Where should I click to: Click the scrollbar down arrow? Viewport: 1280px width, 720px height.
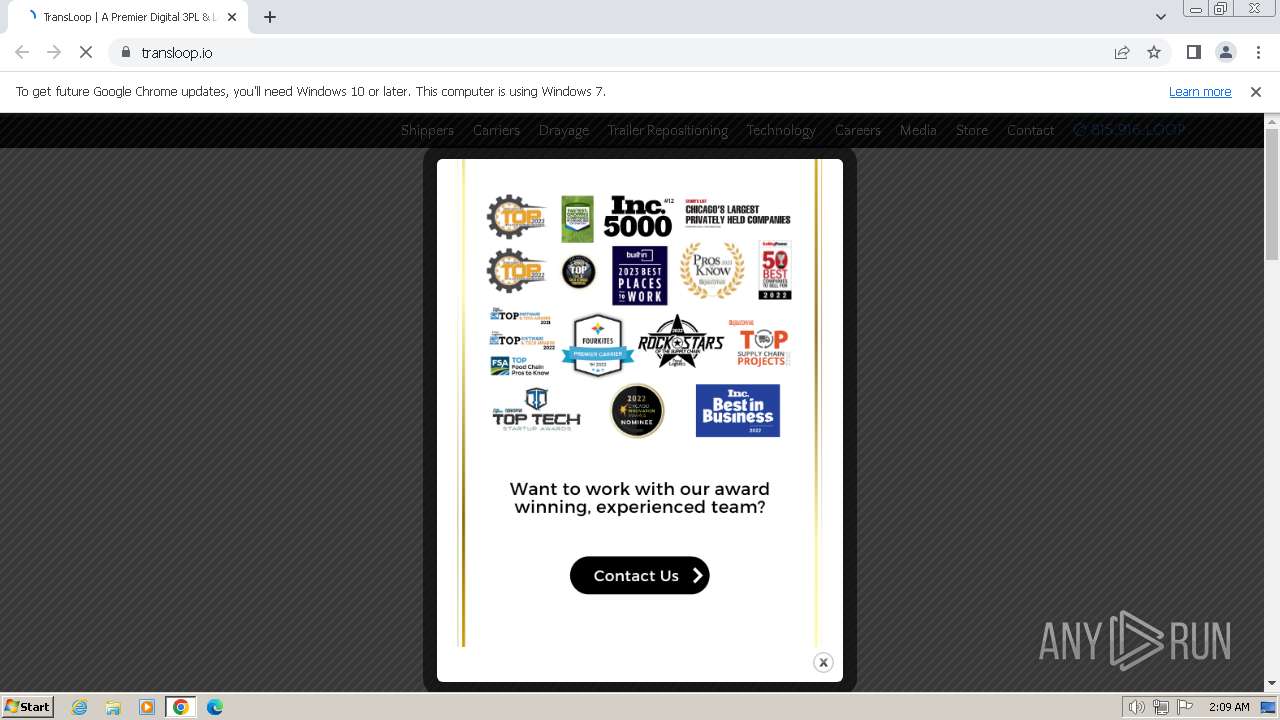pos(1272,684)
